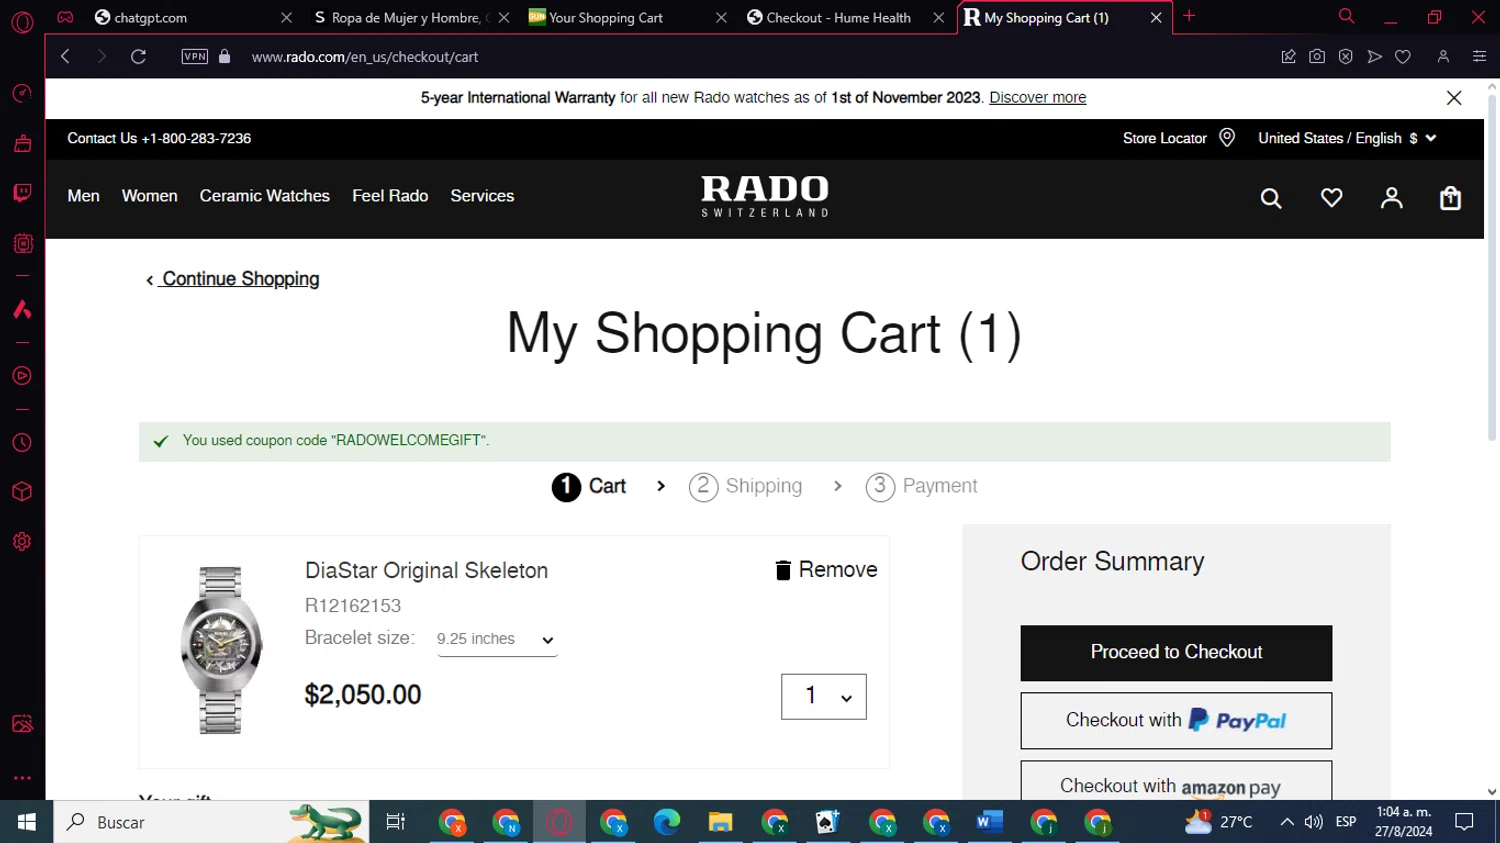Screen dimensions: 1500x843
Task: Switch to the chatgpt.com tab
Action: click(x=192, y=17)
